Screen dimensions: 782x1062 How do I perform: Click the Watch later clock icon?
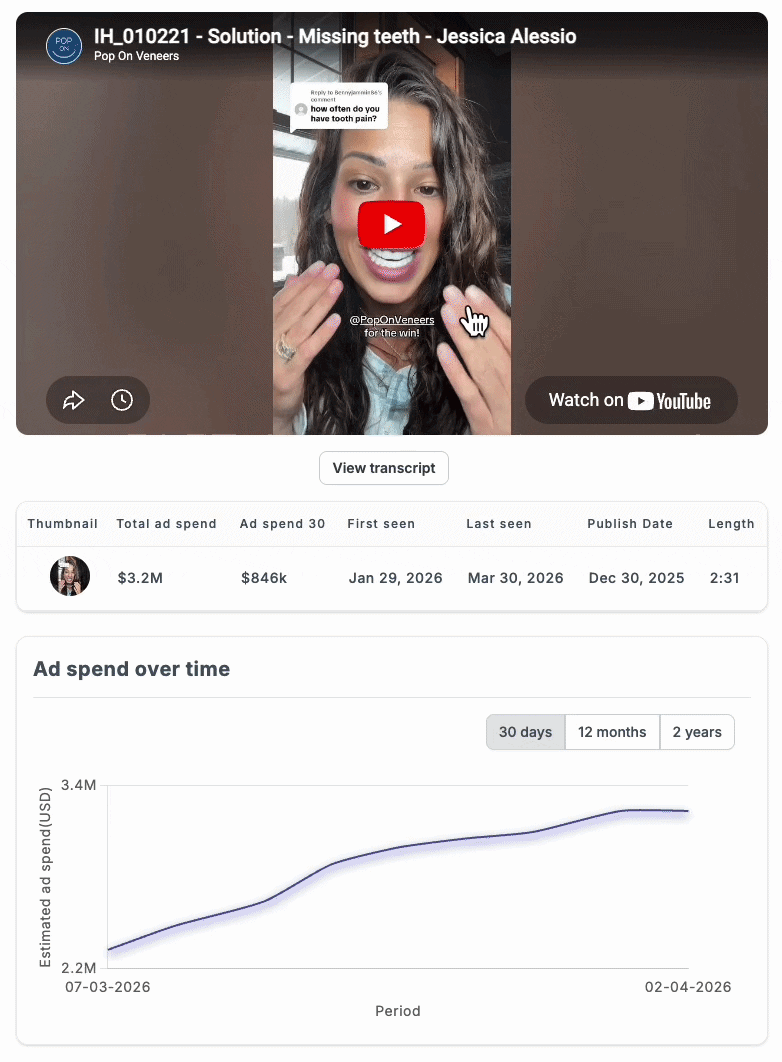click(x=122, y=401)
